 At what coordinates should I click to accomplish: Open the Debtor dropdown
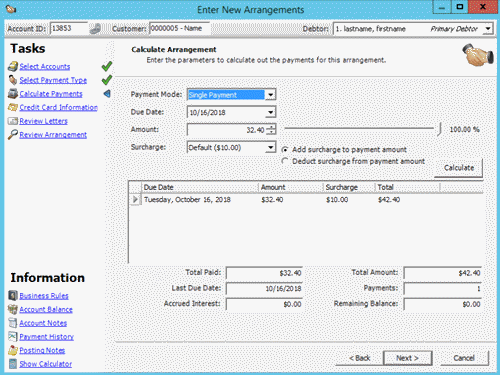pyautogui.click(x=488, y=29)
